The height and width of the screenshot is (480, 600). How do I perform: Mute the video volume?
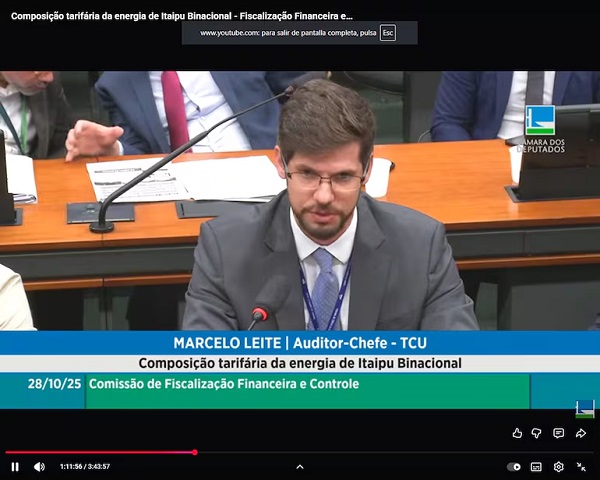pos(39,466)
